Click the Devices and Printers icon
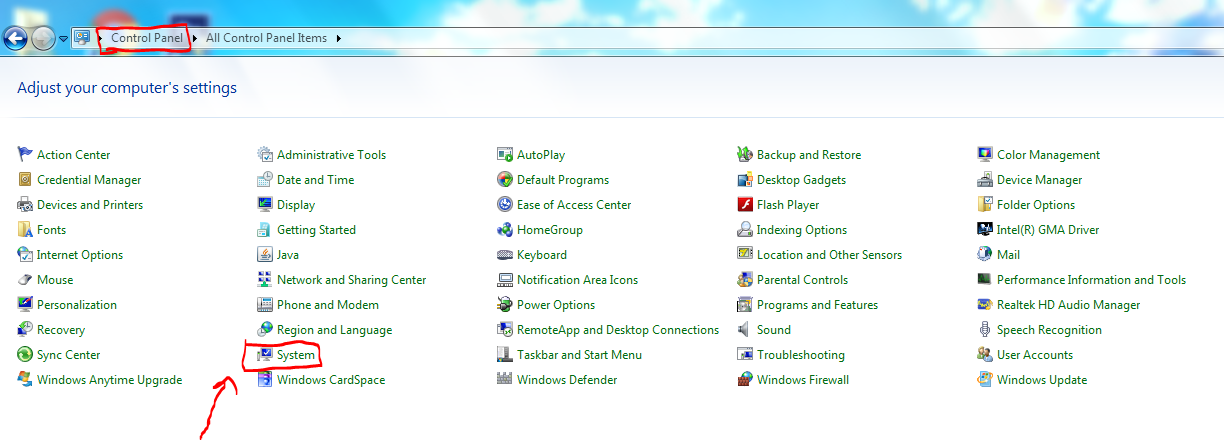The image size is (1224, 447). click(x=25, y=204)
